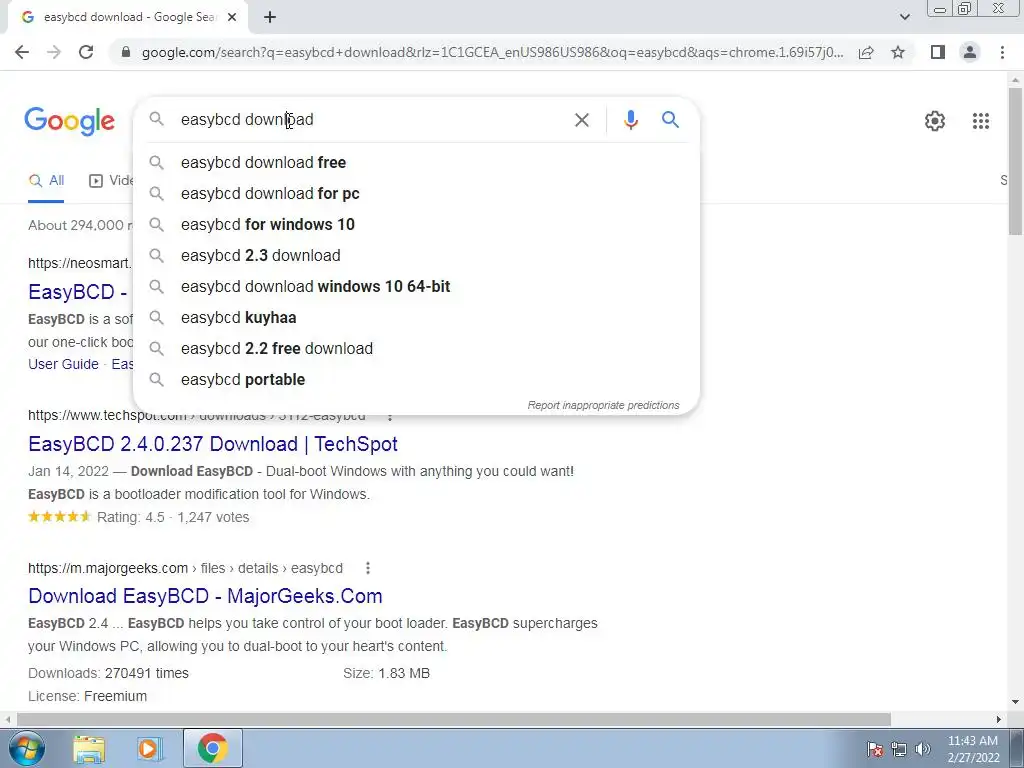
Task: Click 'Report inappropriate predictions' link
Action: 603,406
